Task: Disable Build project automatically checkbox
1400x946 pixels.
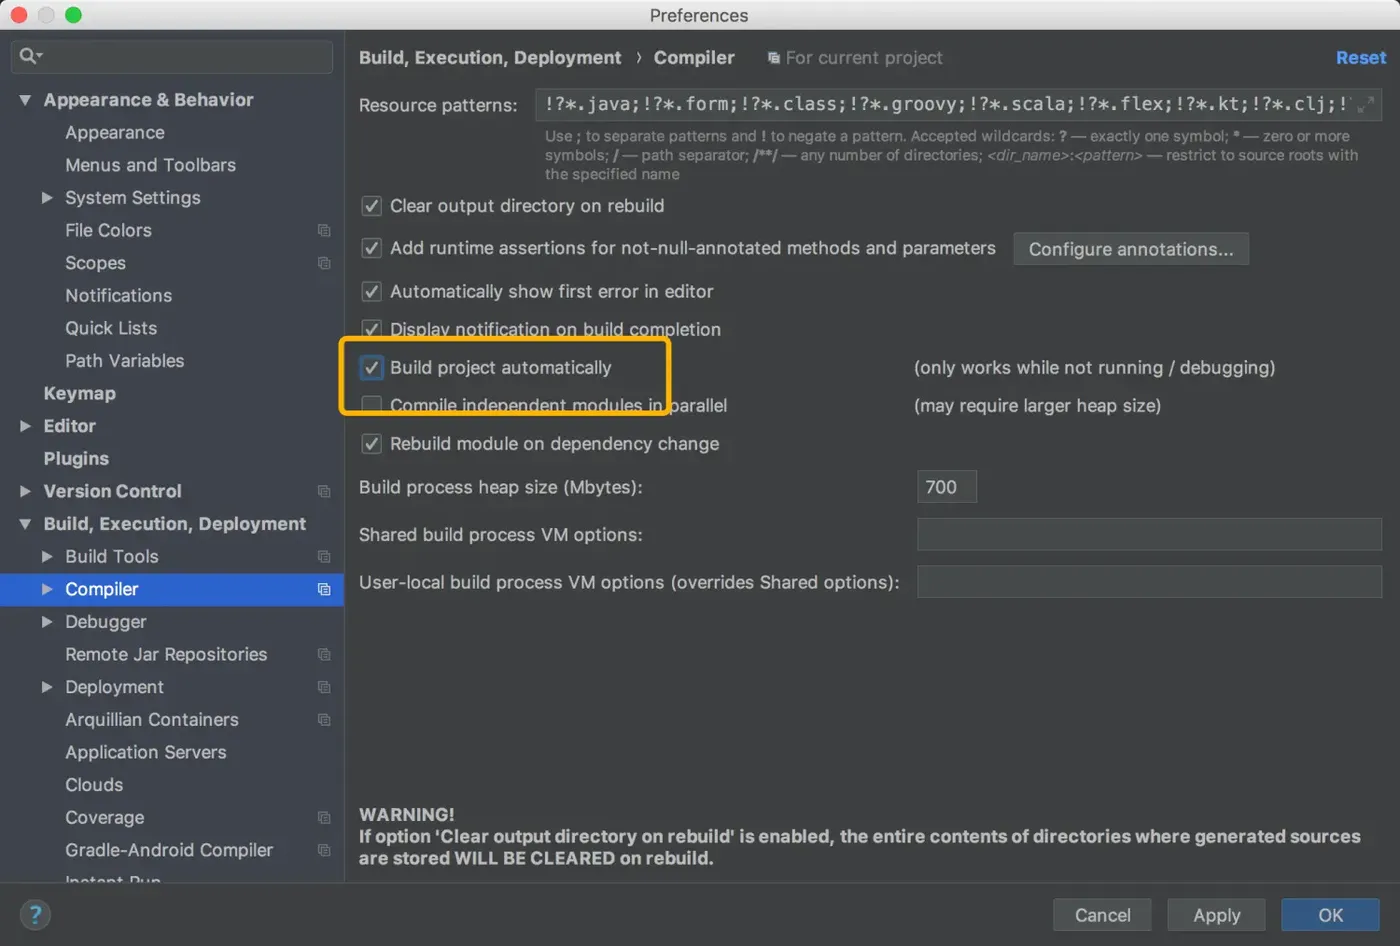Action: click(x=372, y=368)
